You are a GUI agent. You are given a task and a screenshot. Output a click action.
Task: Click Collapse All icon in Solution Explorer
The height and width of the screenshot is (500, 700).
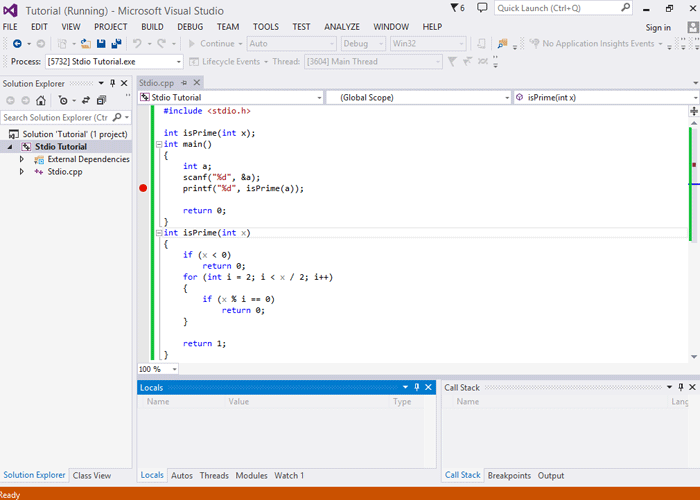pyautogui.click(x=101, y=100)
